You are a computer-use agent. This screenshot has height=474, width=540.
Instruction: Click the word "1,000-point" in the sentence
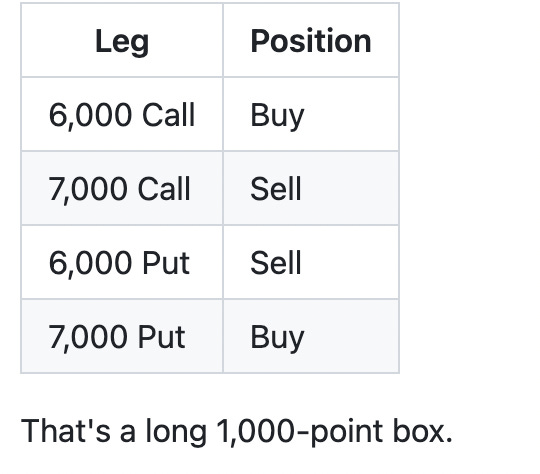click(299, 431)
